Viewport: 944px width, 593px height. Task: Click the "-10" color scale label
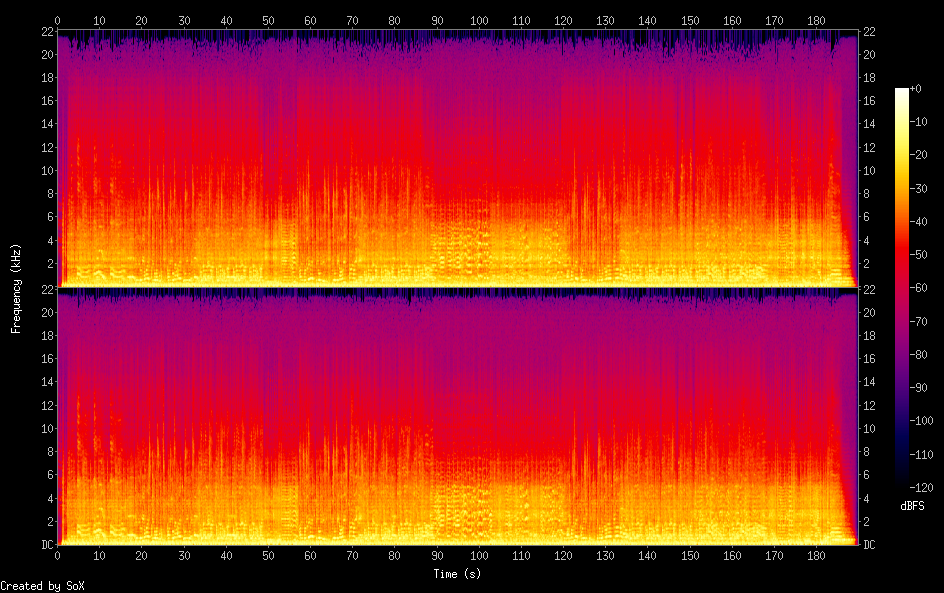918,122
